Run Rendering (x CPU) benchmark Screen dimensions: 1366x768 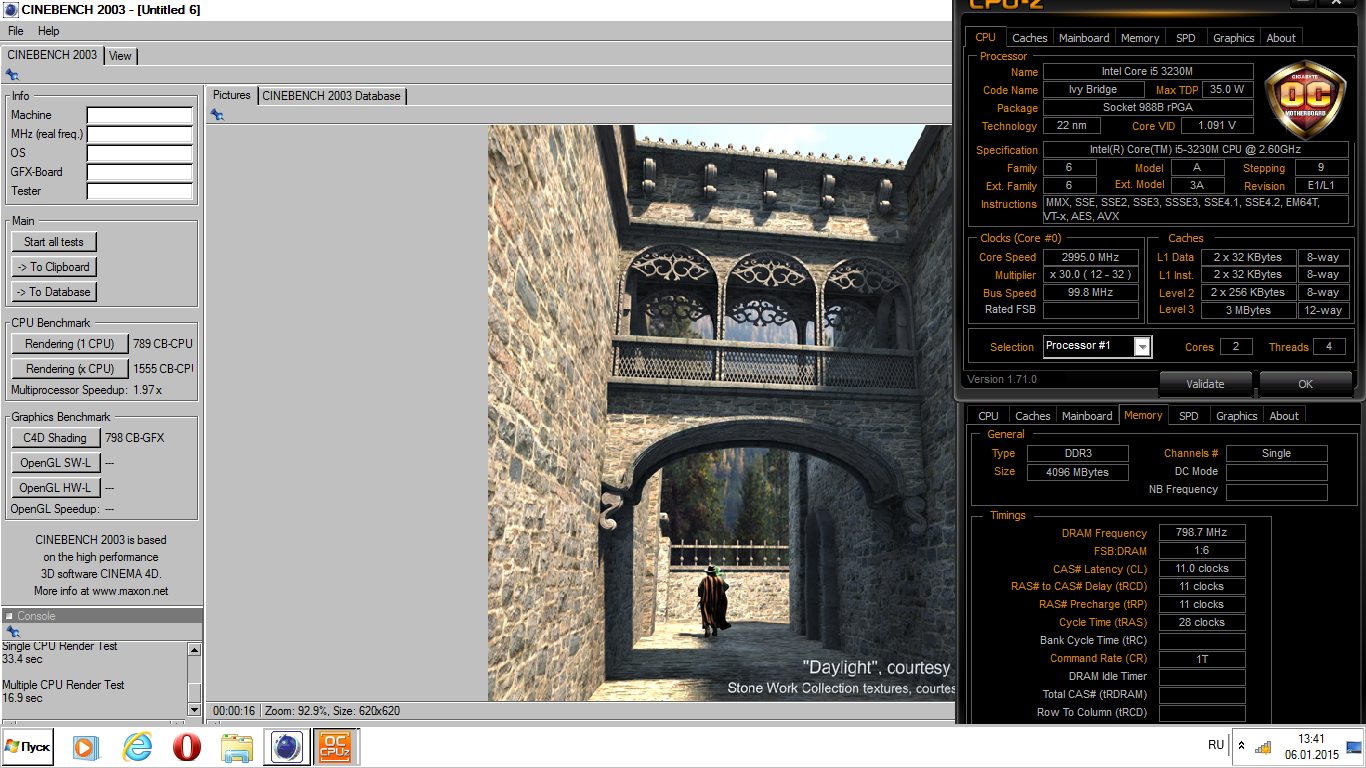pos(70,369)
